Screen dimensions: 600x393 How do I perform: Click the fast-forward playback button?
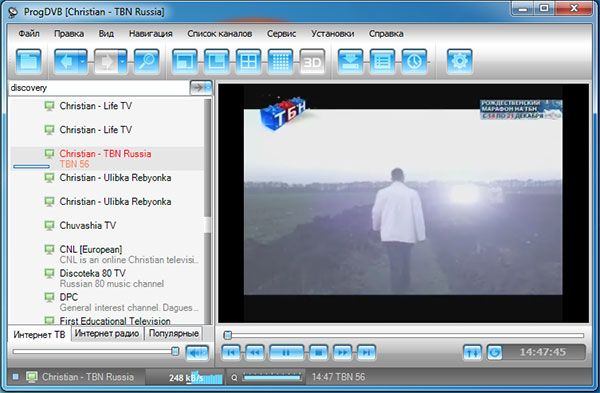point(342,352)
